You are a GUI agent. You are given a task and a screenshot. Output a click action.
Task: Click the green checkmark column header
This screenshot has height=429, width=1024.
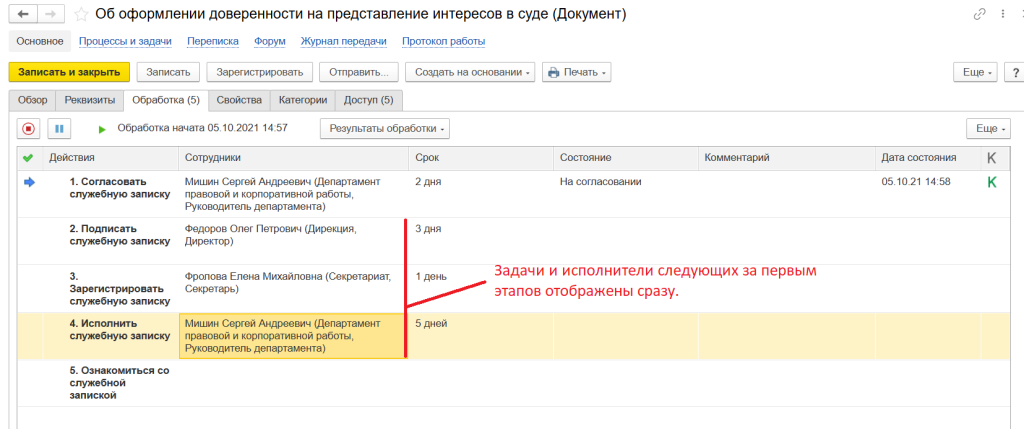click(x=28, y=158)
